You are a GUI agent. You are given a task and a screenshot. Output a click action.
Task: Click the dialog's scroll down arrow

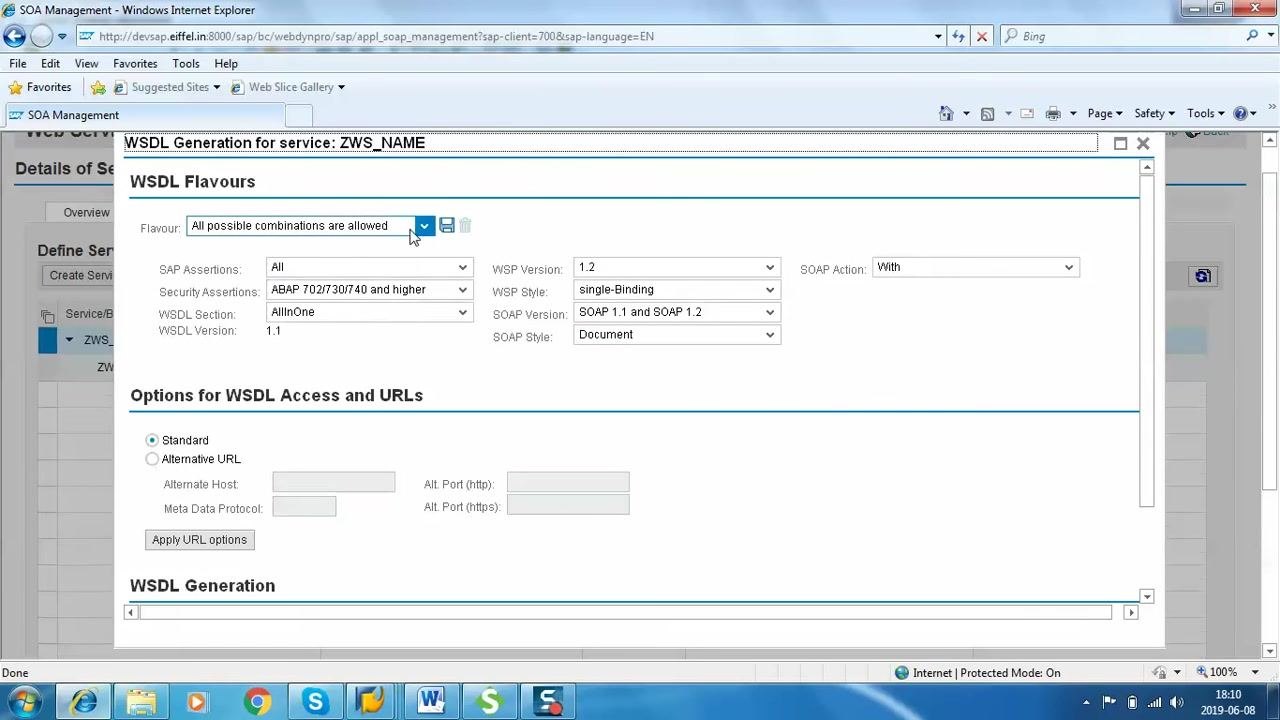pos(1147,597)
